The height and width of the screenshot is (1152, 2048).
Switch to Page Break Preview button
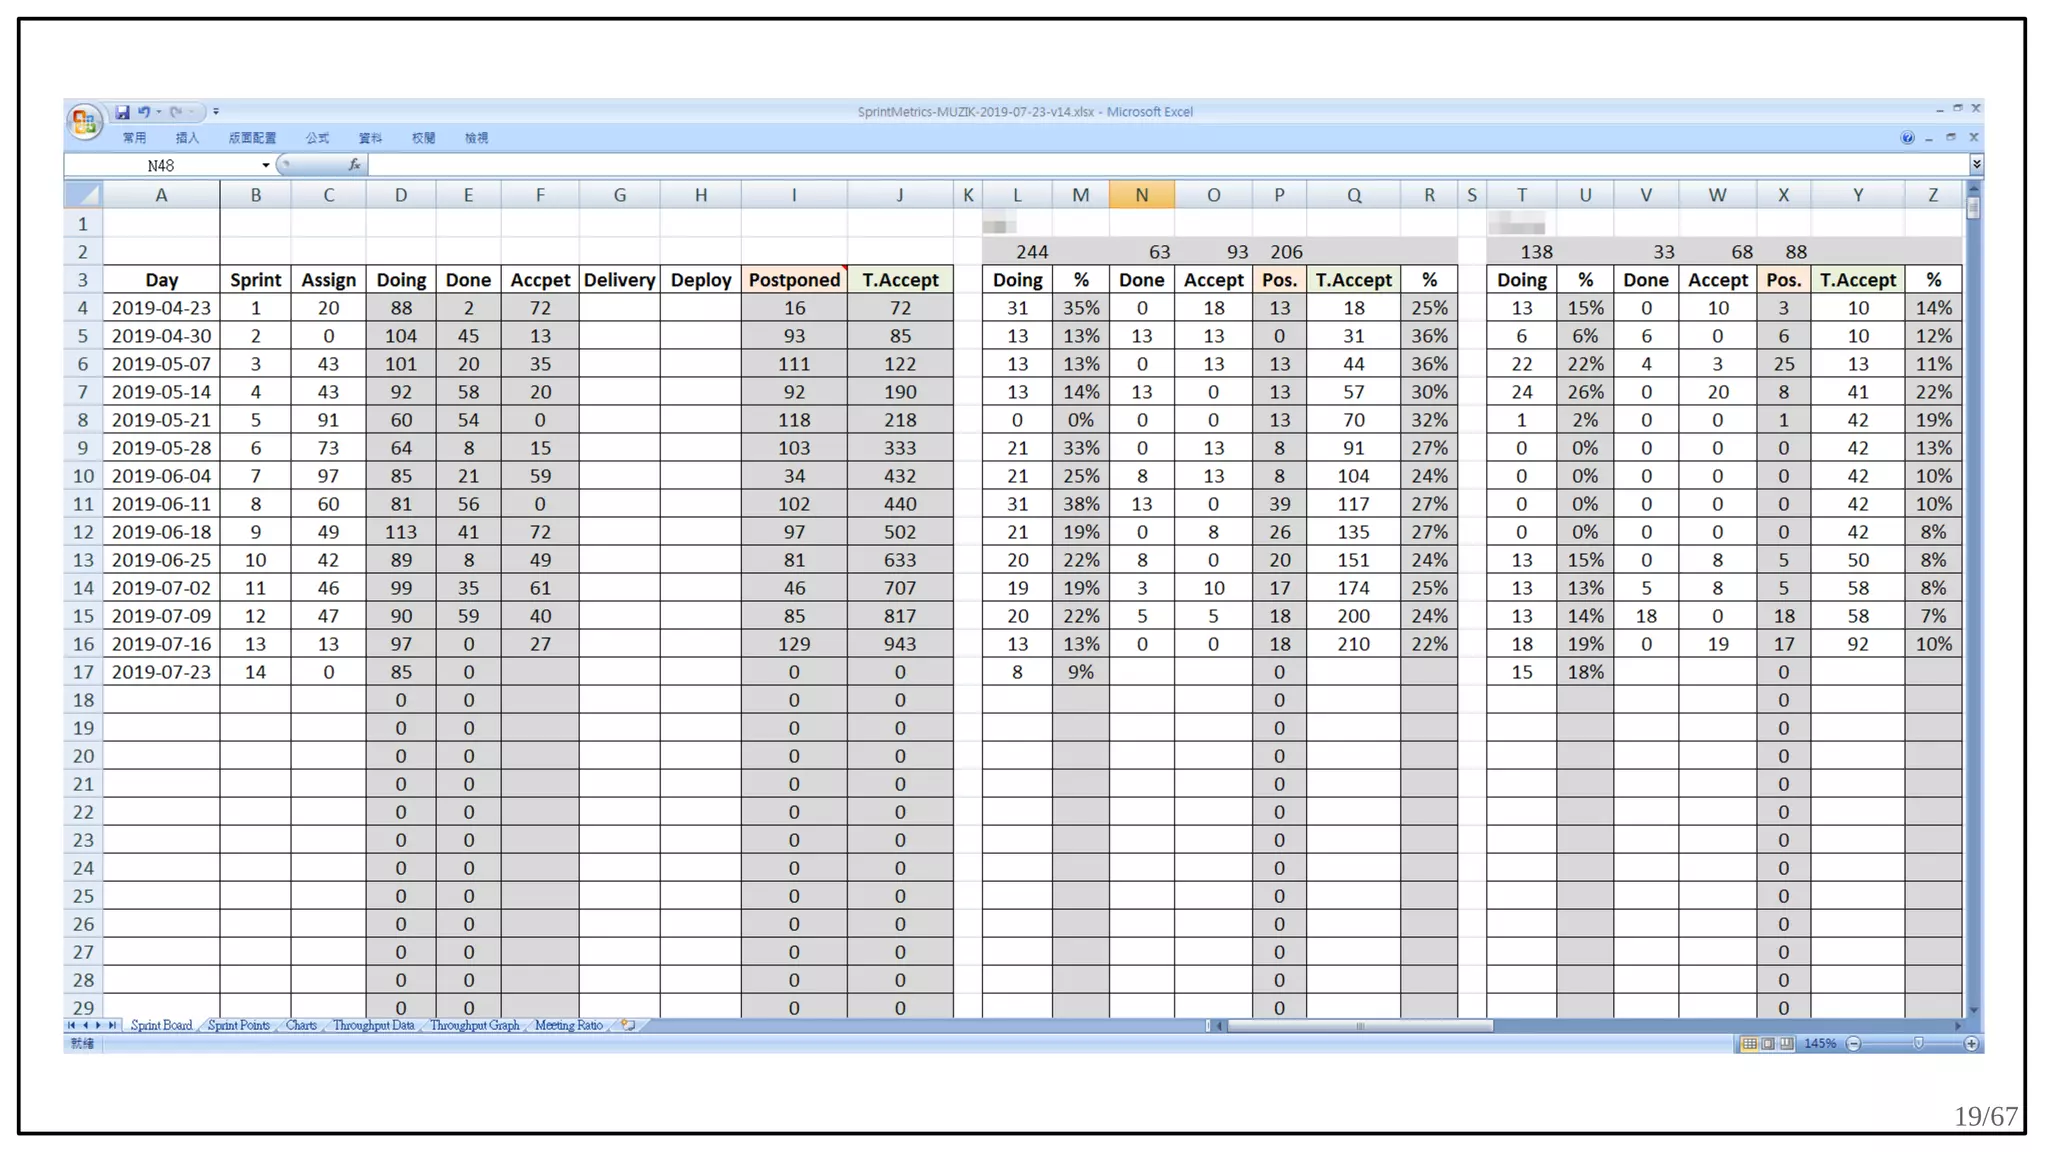click(1785, 1044)
